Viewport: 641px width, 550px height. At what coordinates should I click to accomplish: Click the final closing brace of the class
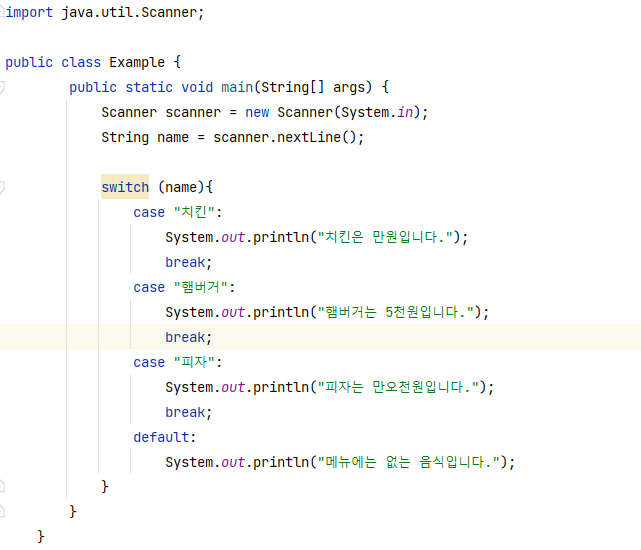[x=41, y=536]
